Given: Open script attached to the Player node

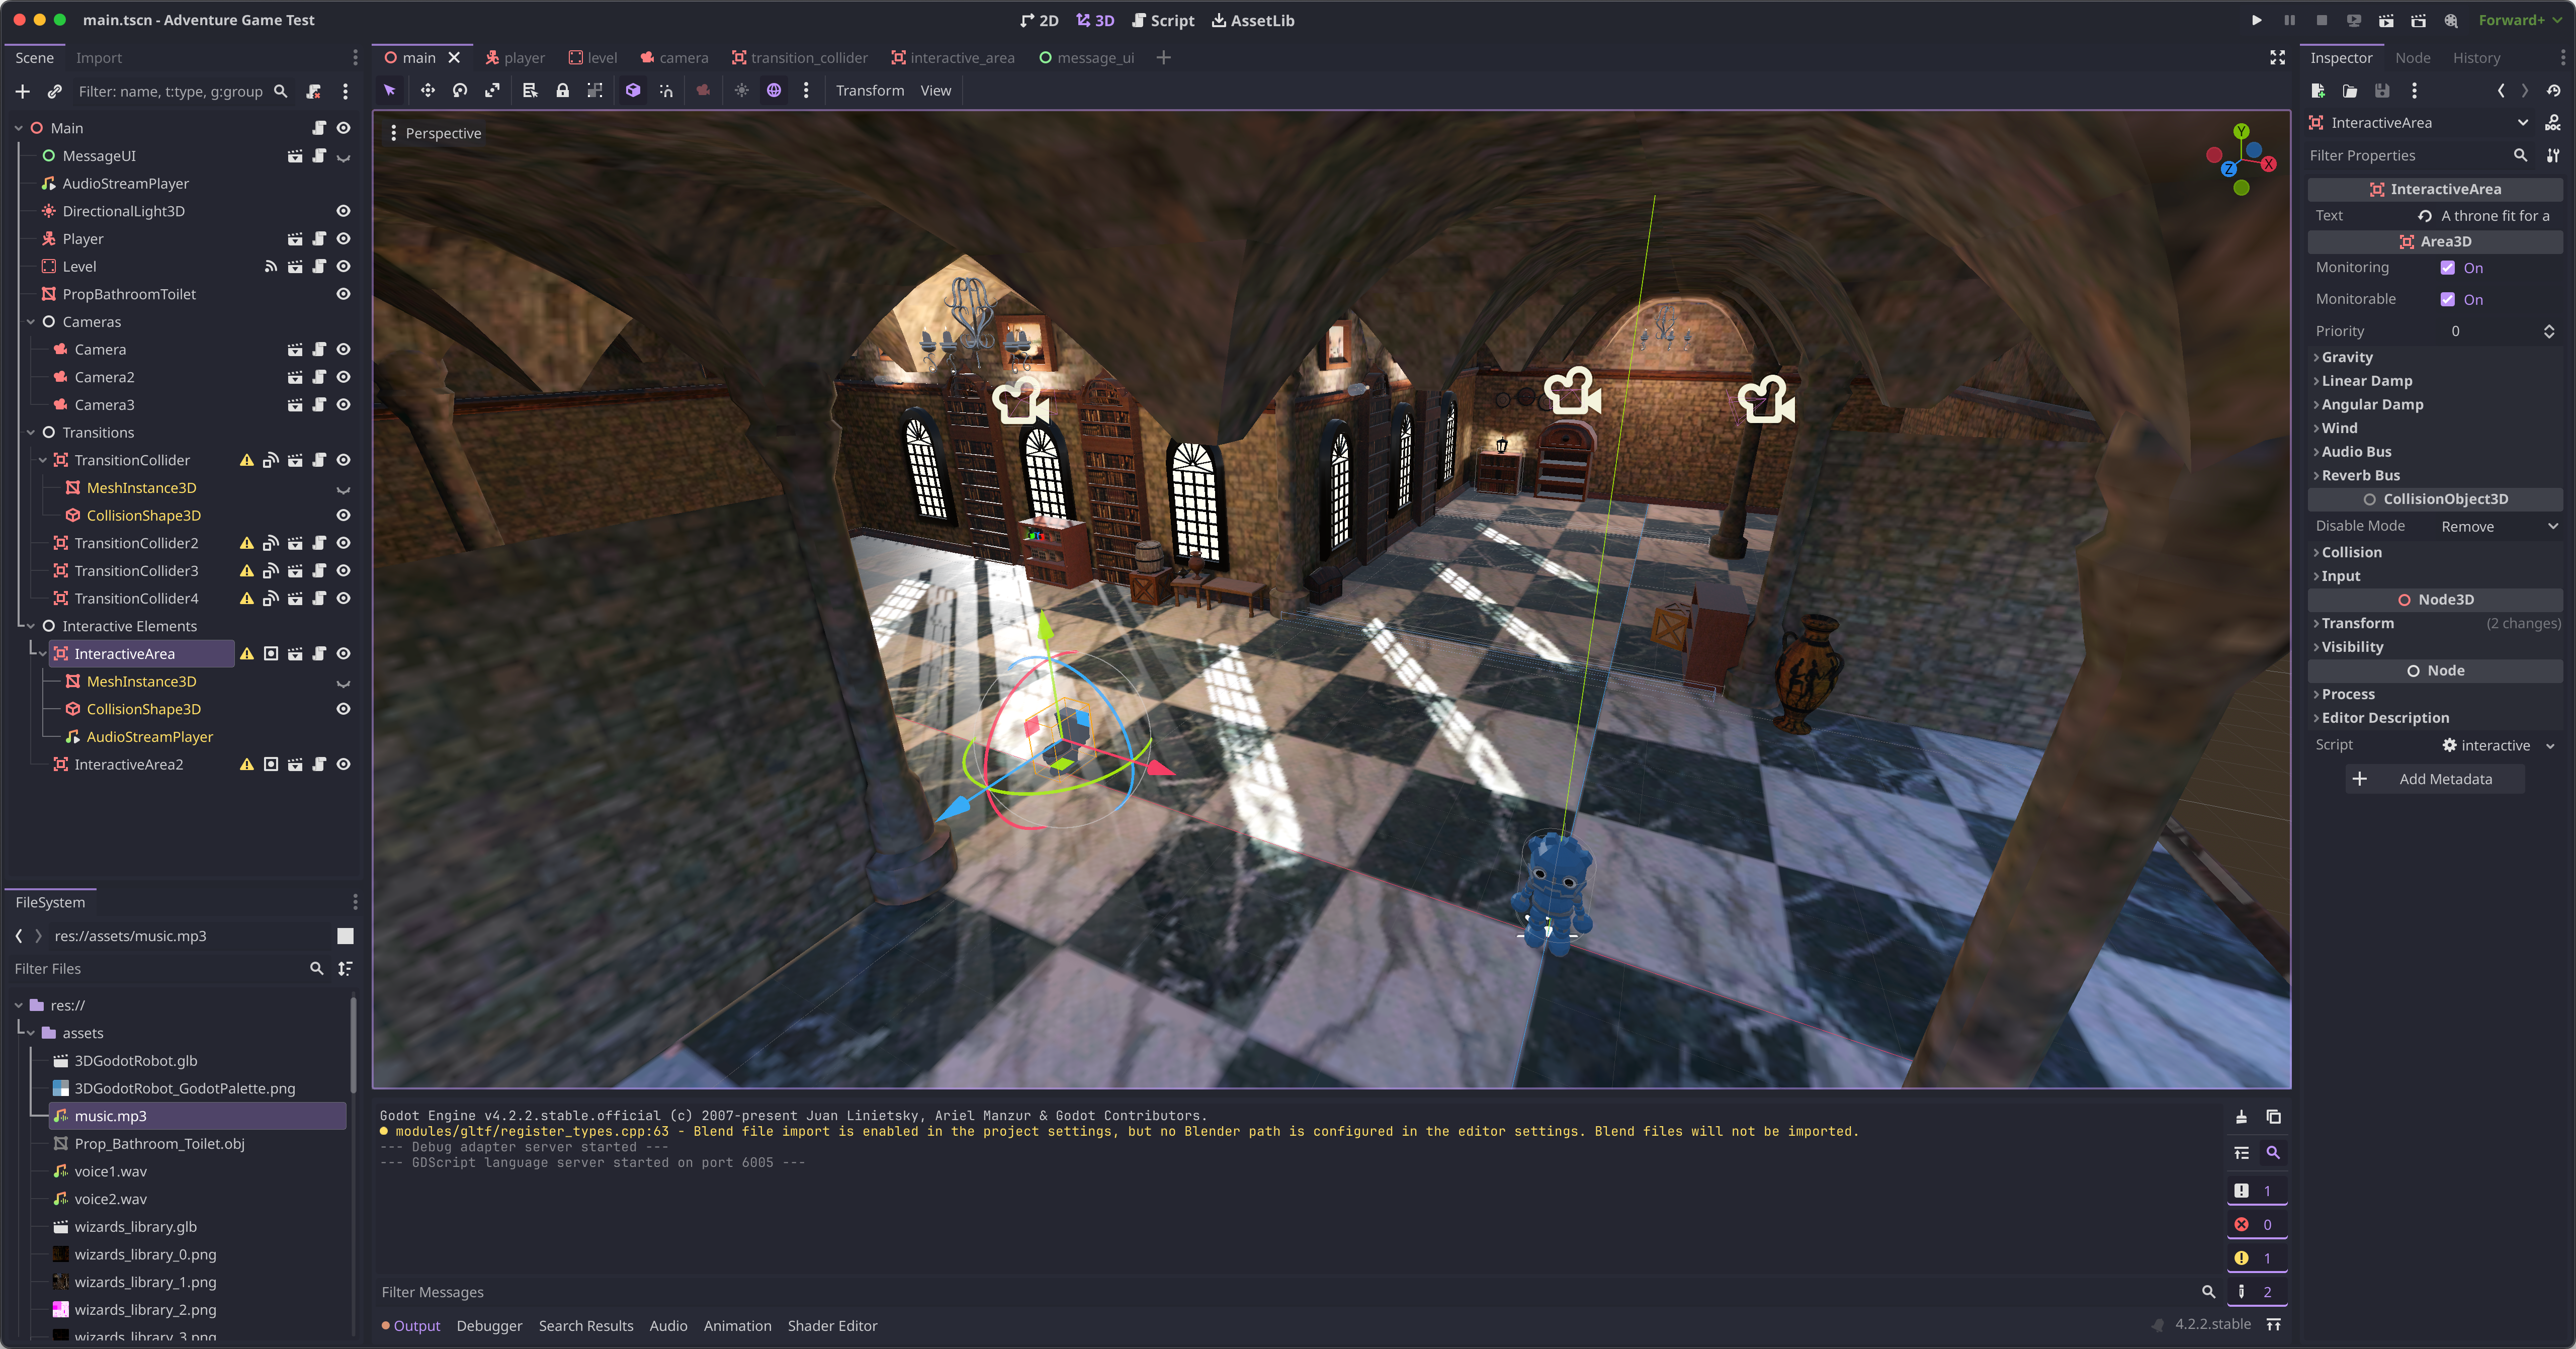Looking at the screenshot, I should 319,239.
